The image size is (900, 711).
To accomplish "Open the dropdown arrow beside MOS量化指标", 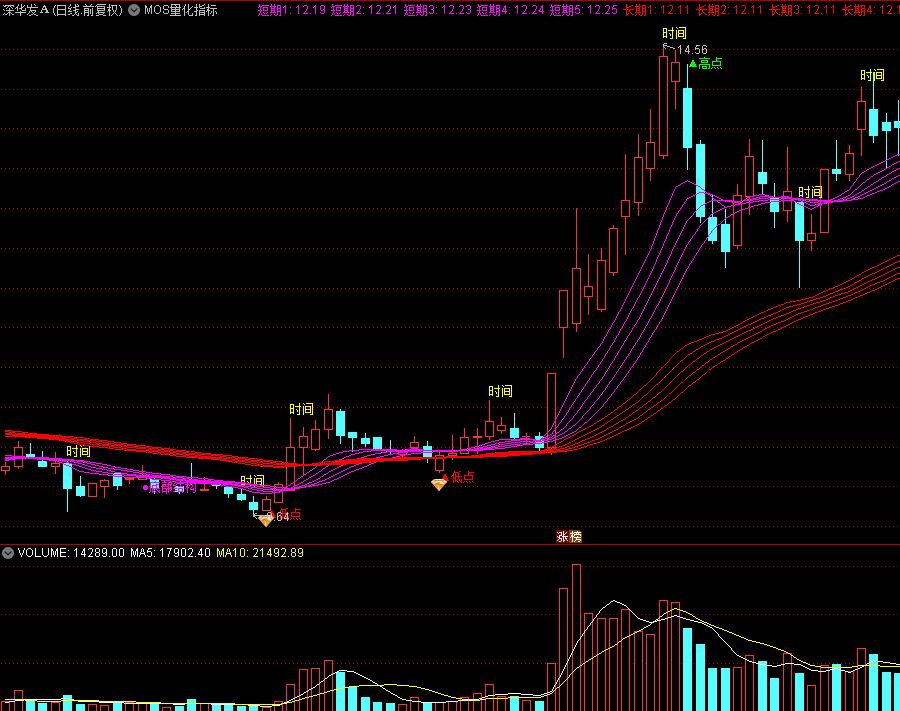I will click(x=134, y=10).
